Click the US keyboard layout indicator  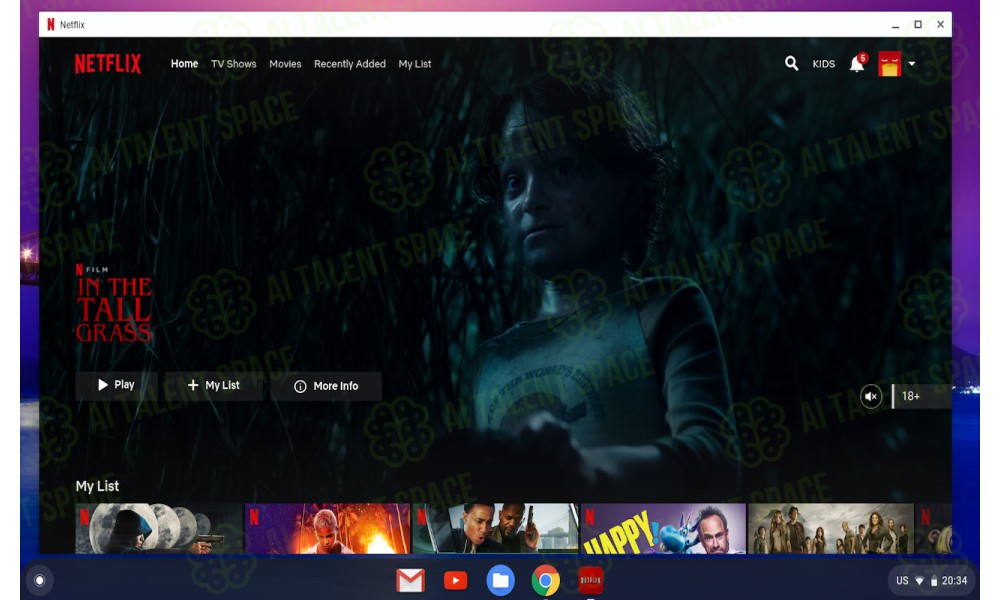[x=902, y=581]
